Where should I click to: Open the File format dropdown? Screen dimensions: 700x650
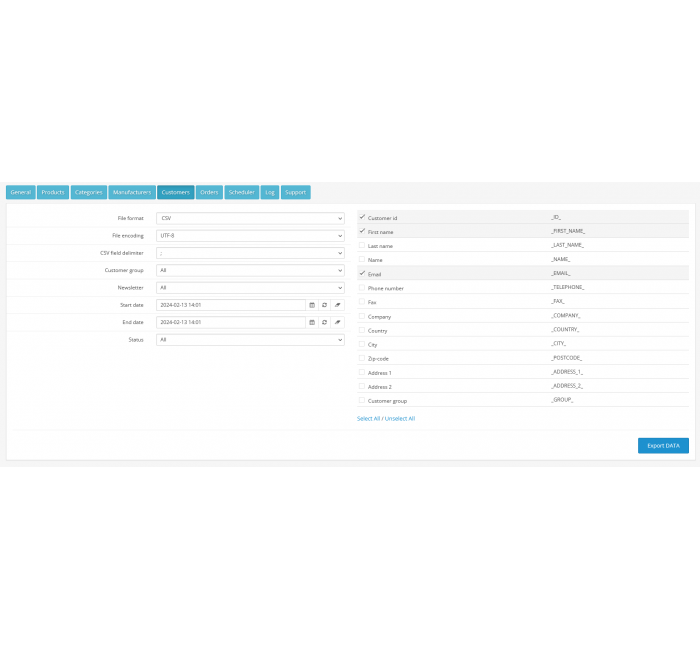250,218
